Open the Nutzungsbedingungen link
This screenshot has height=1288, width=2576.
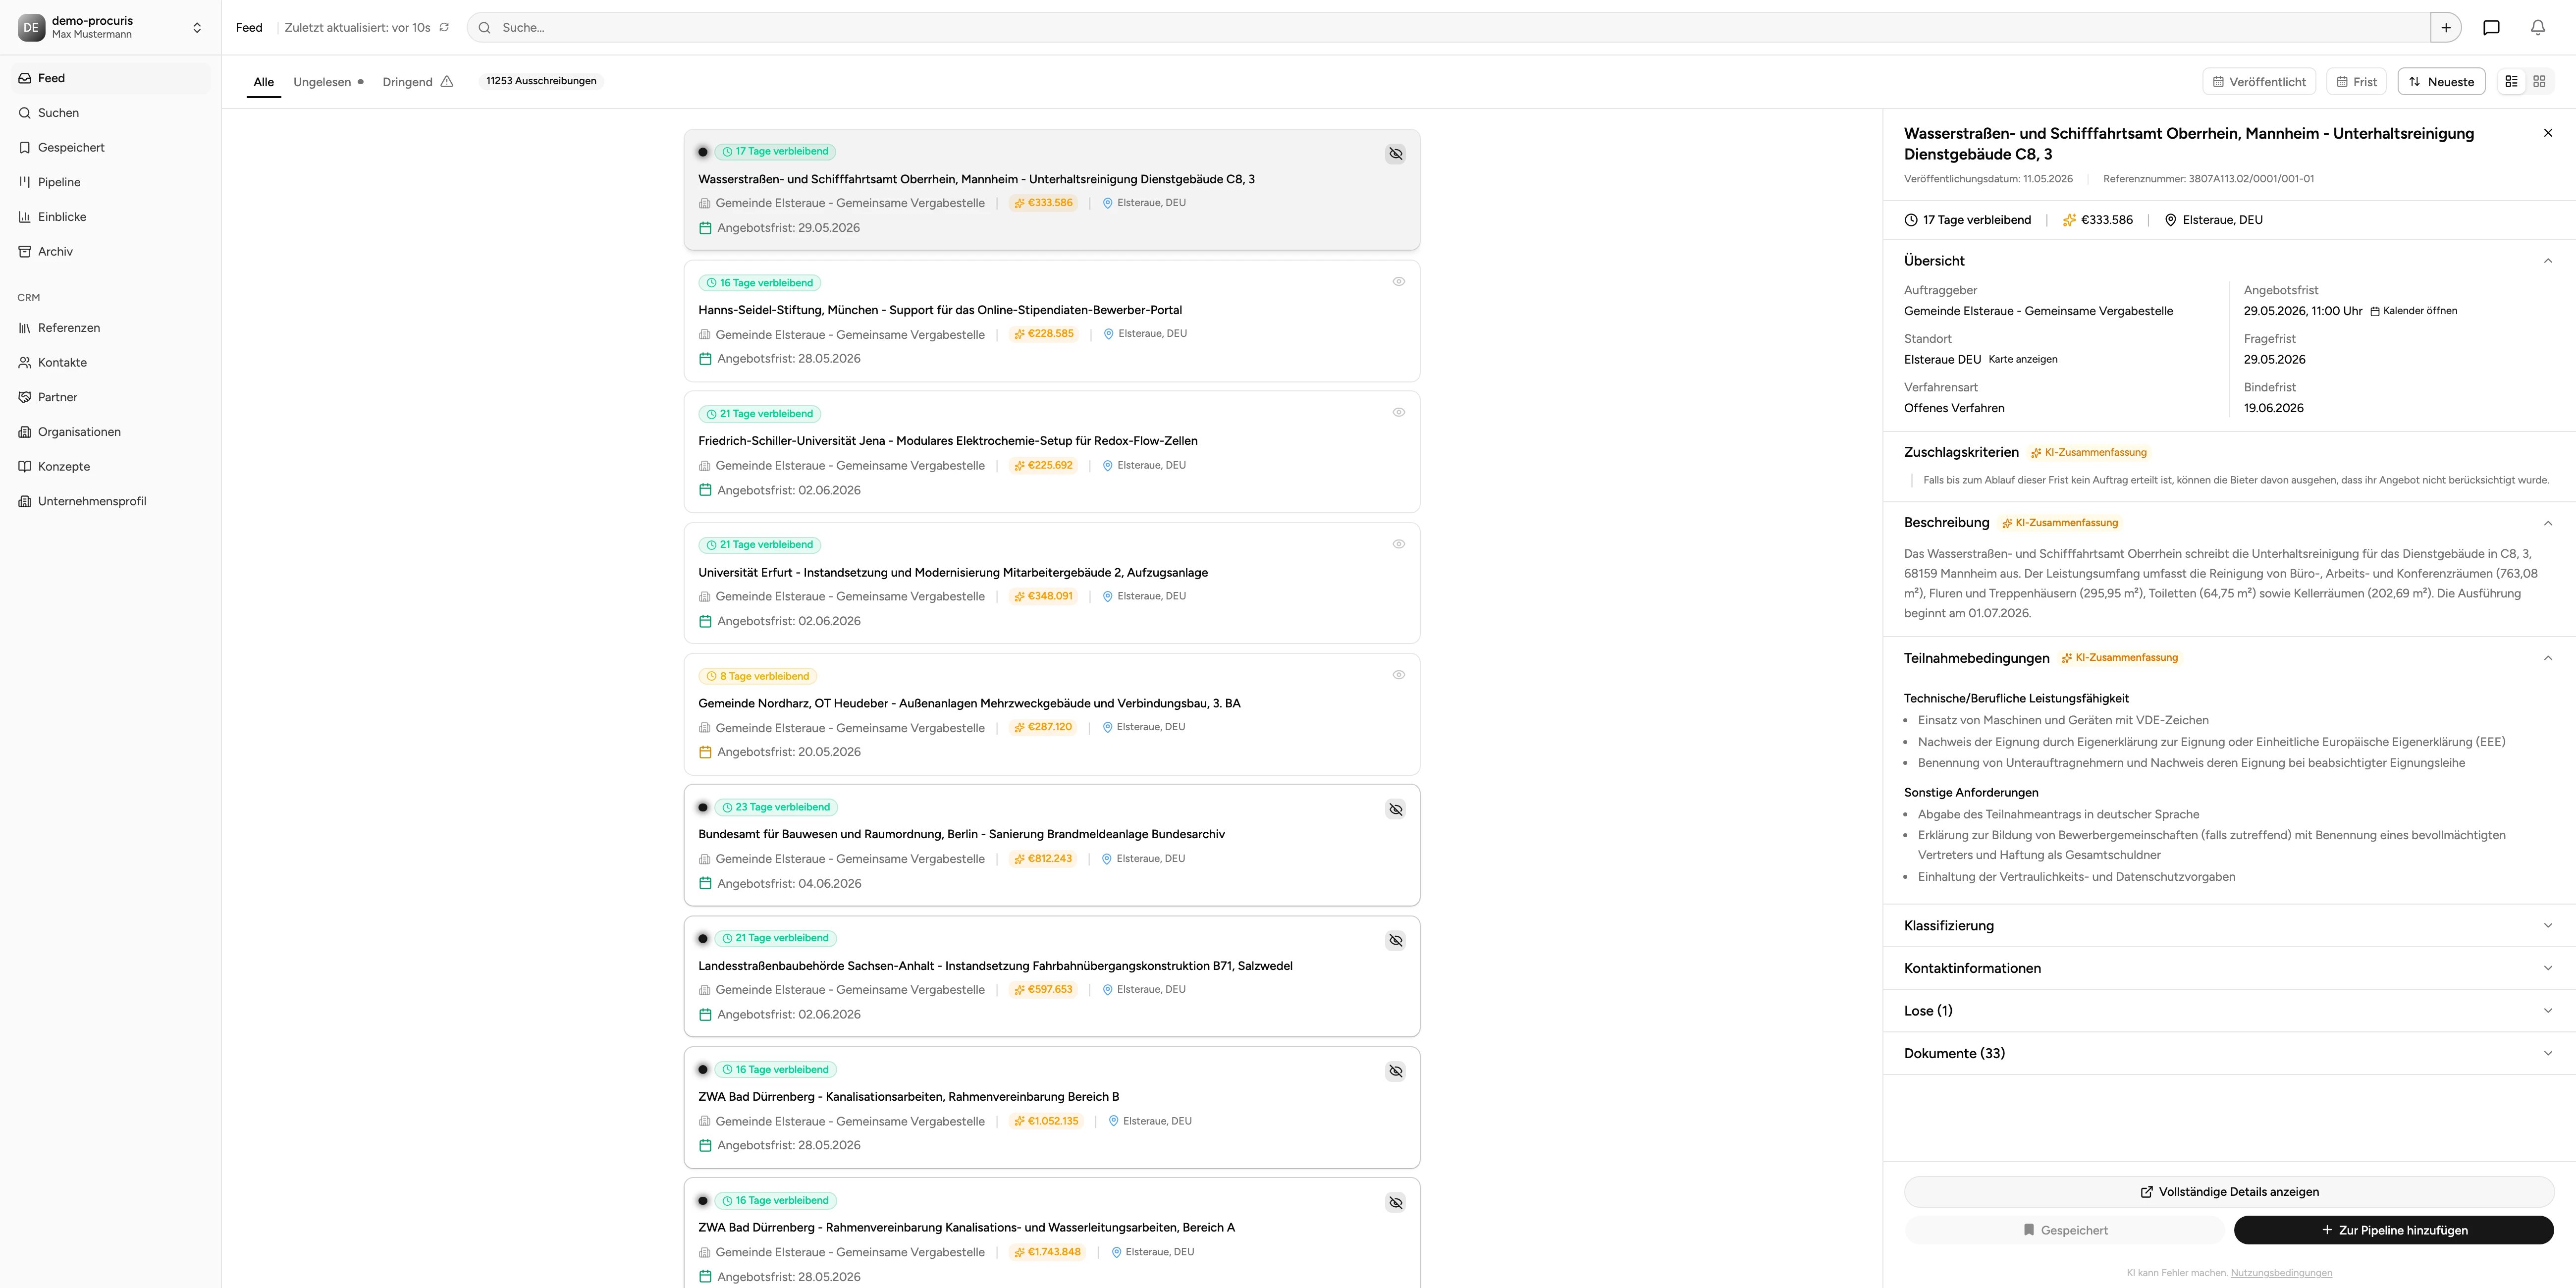[2281, 1273]
